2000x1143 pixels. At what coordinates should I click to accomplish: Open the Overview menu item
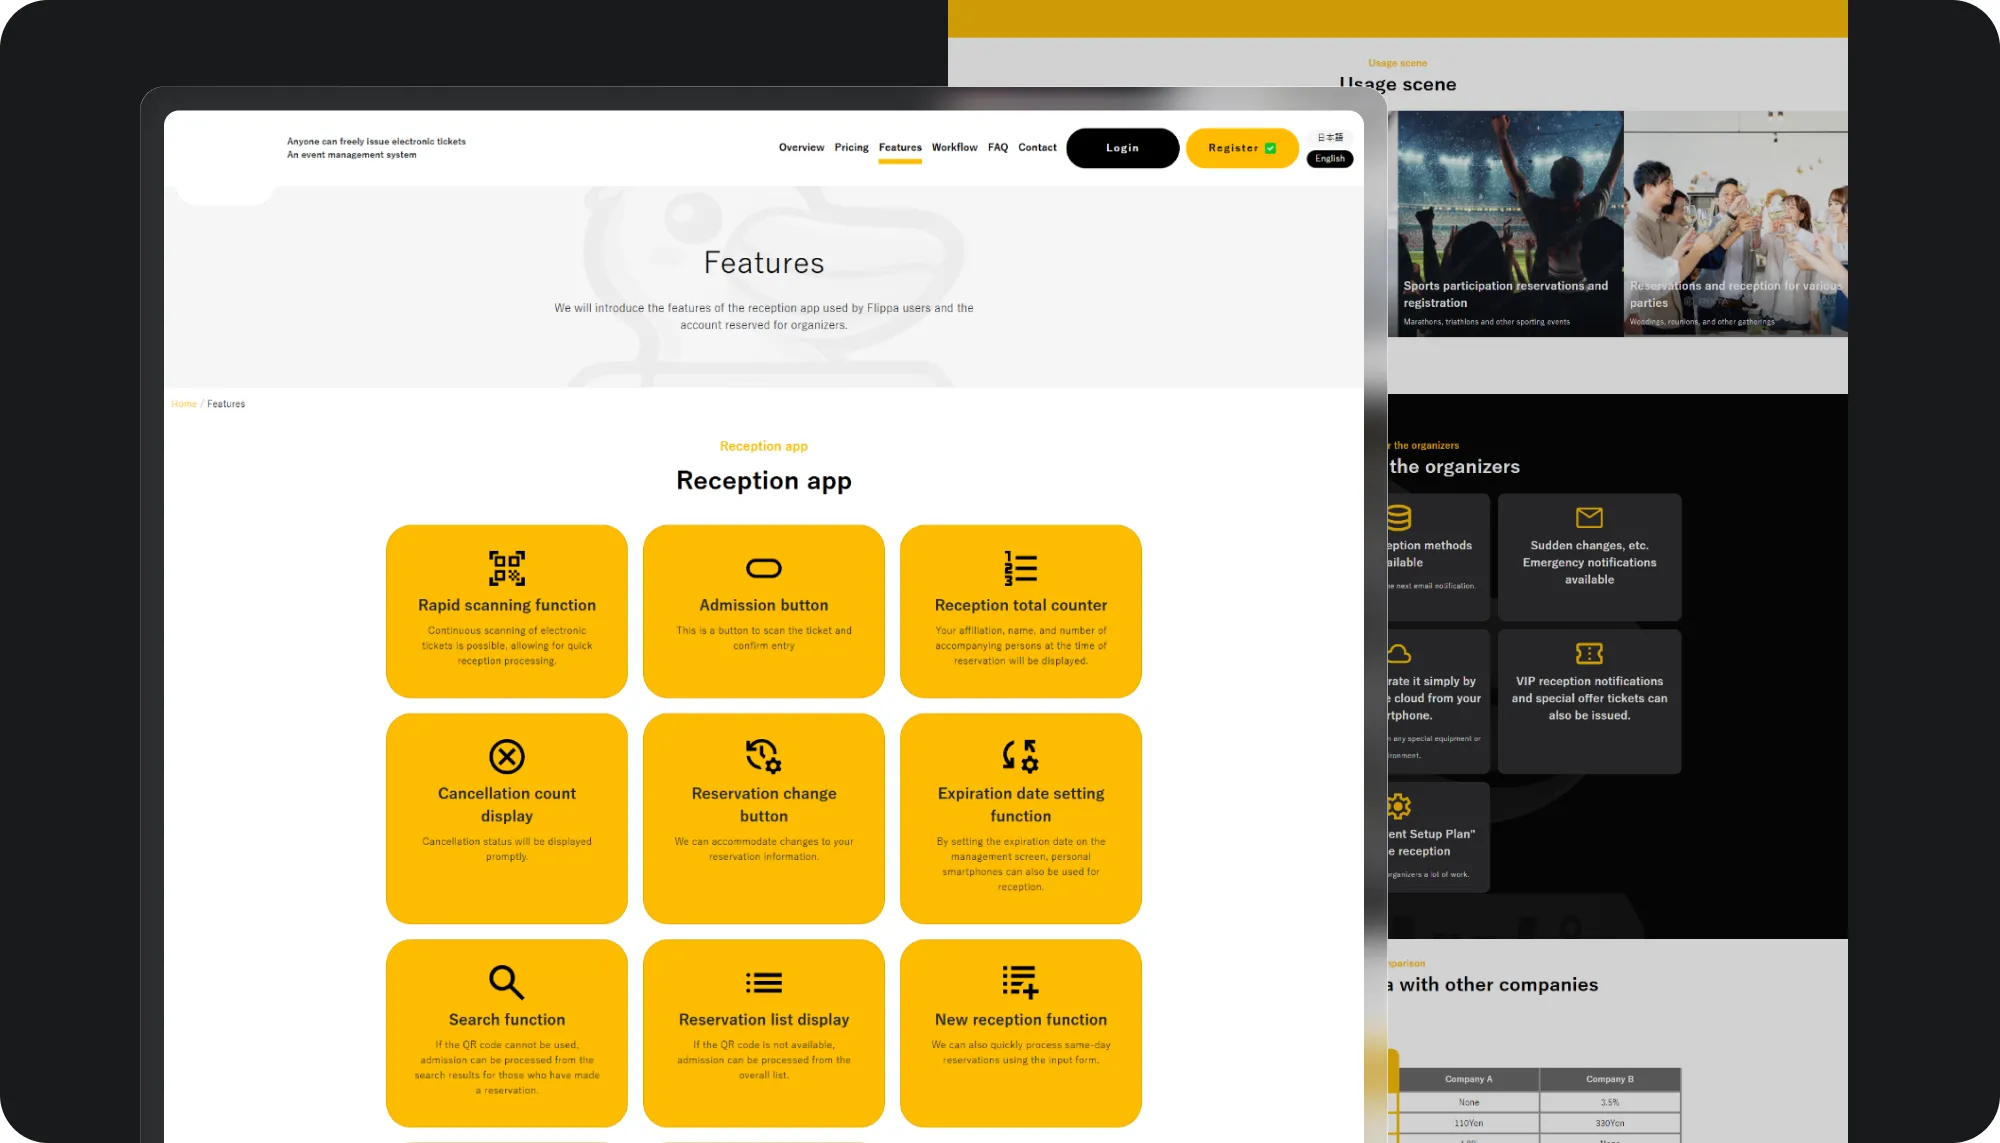tap(801, 147)
